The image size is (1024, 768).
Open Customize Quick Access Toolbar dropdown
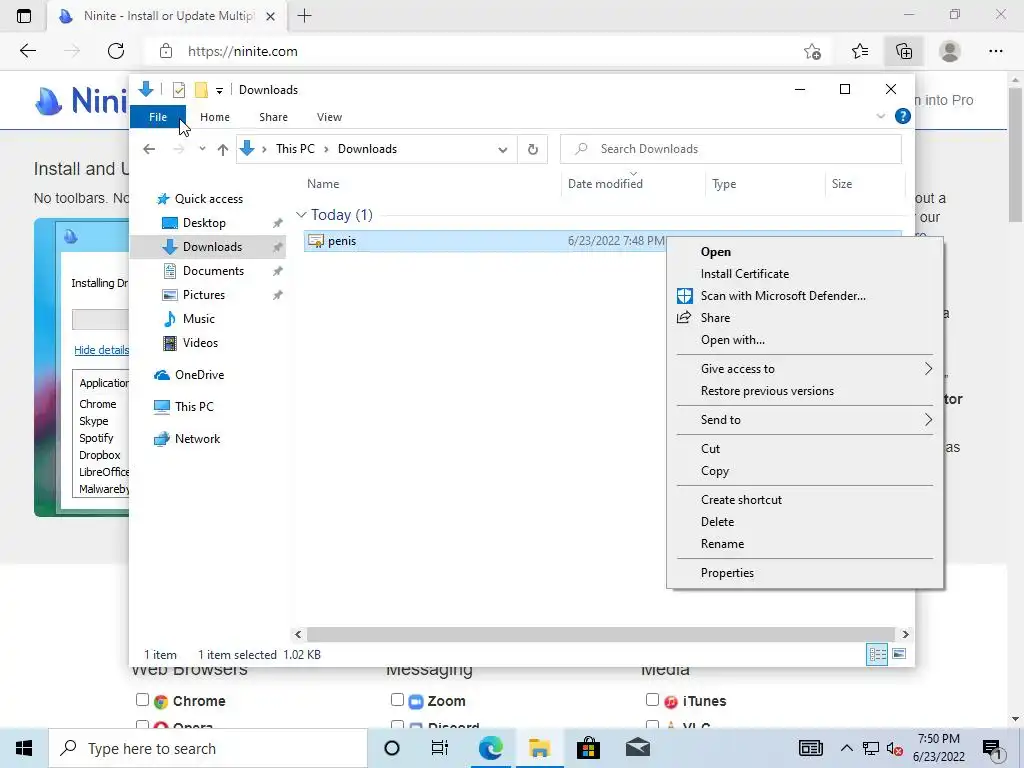click(219, 91)
